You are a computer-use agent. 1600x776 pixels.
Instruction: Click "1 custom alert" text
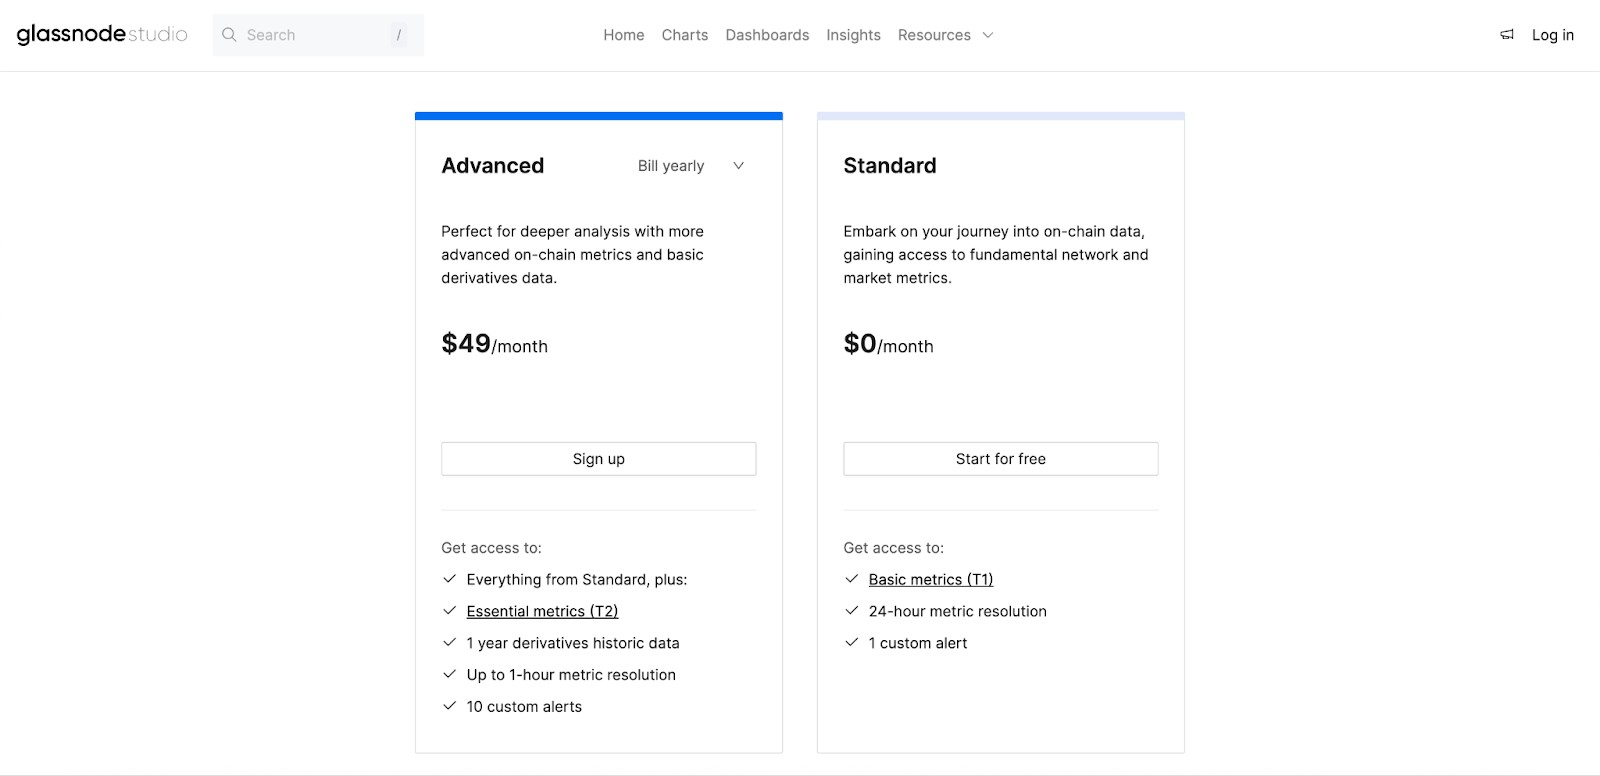(918, 643)
